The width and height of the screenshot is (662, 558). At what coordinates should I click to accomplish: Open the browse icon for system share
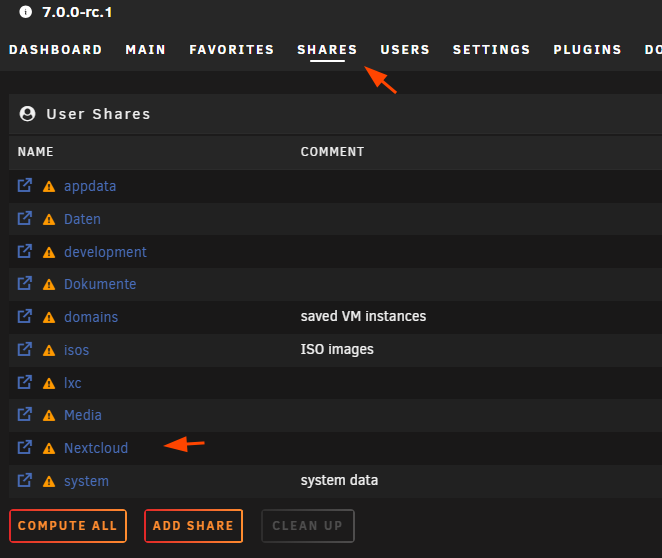(x=24, y=480)
